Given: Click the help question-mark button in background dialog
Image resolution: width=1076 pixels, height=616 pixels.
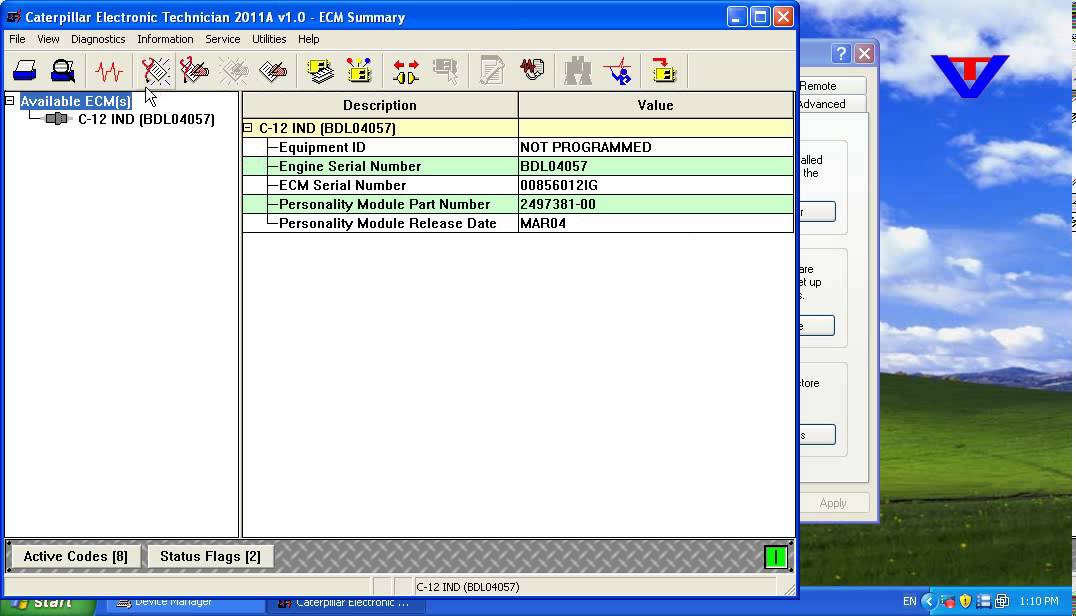Looking at the screenshot, I should (x=841, y=54).
